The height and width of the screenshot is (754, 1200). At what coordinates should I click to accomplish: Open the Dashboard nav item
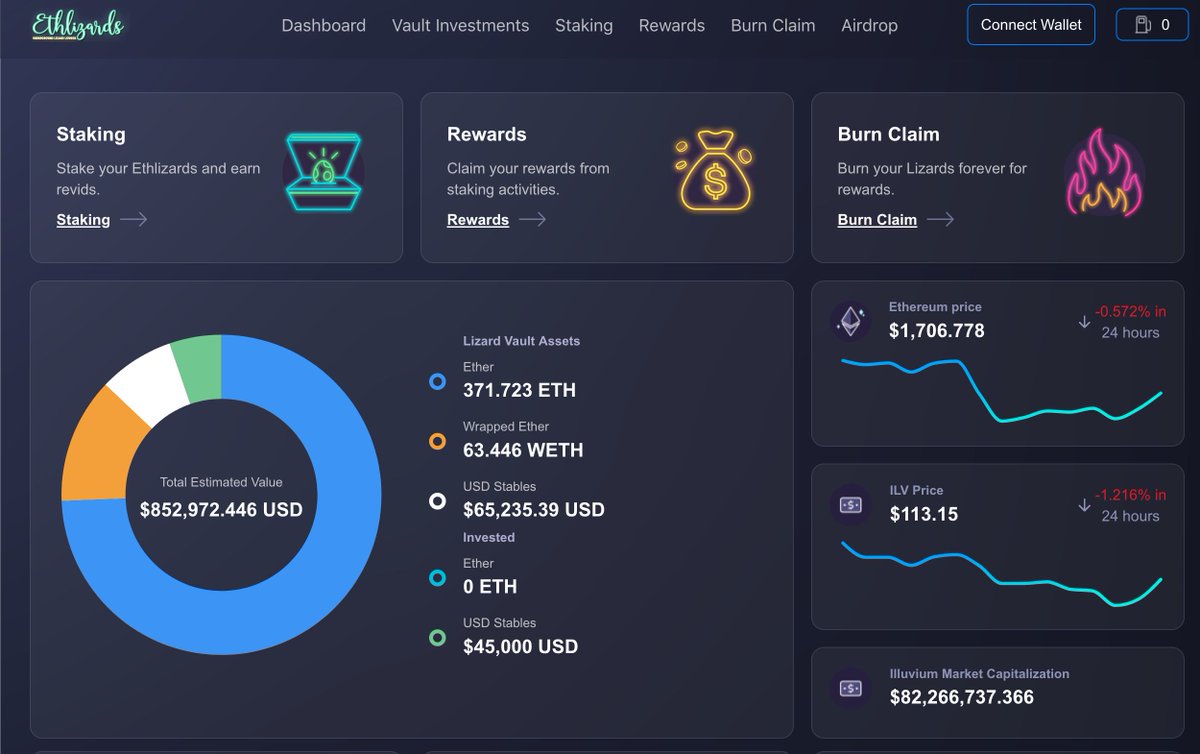(x=323, y=26)
